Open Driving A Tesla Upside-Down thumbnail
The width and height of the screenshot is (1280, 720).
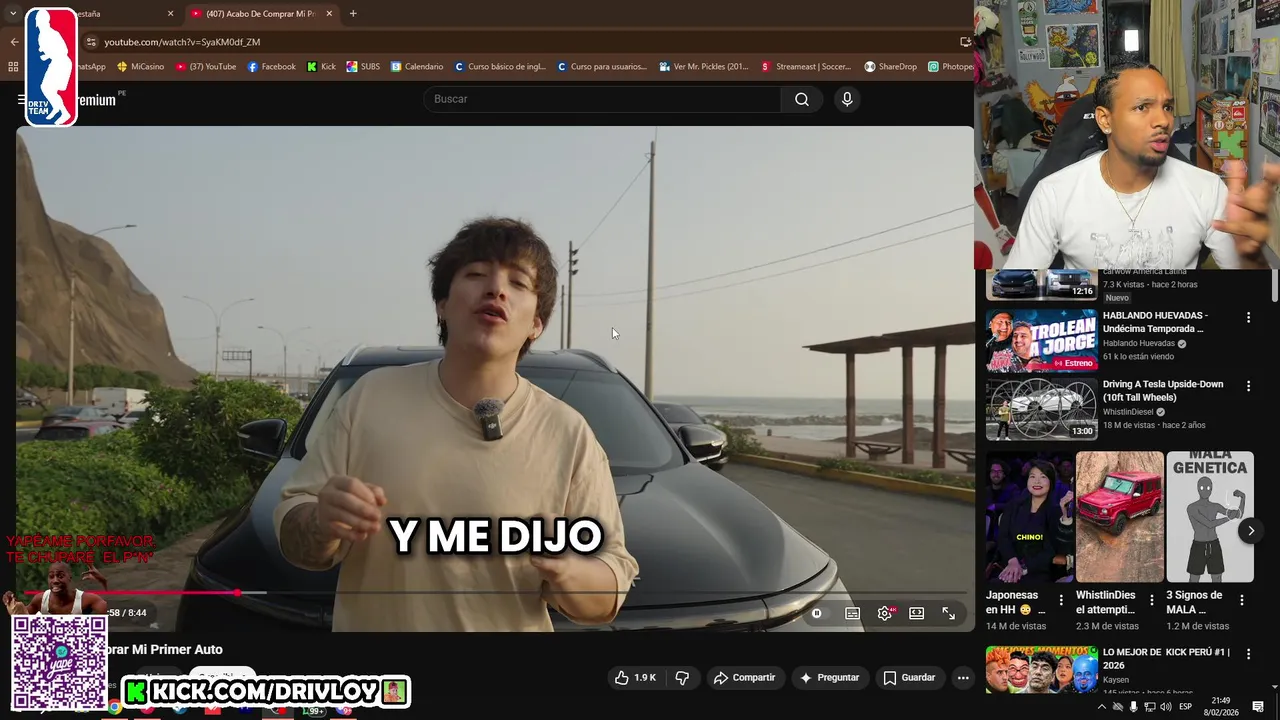click(x=1041, y=409)
